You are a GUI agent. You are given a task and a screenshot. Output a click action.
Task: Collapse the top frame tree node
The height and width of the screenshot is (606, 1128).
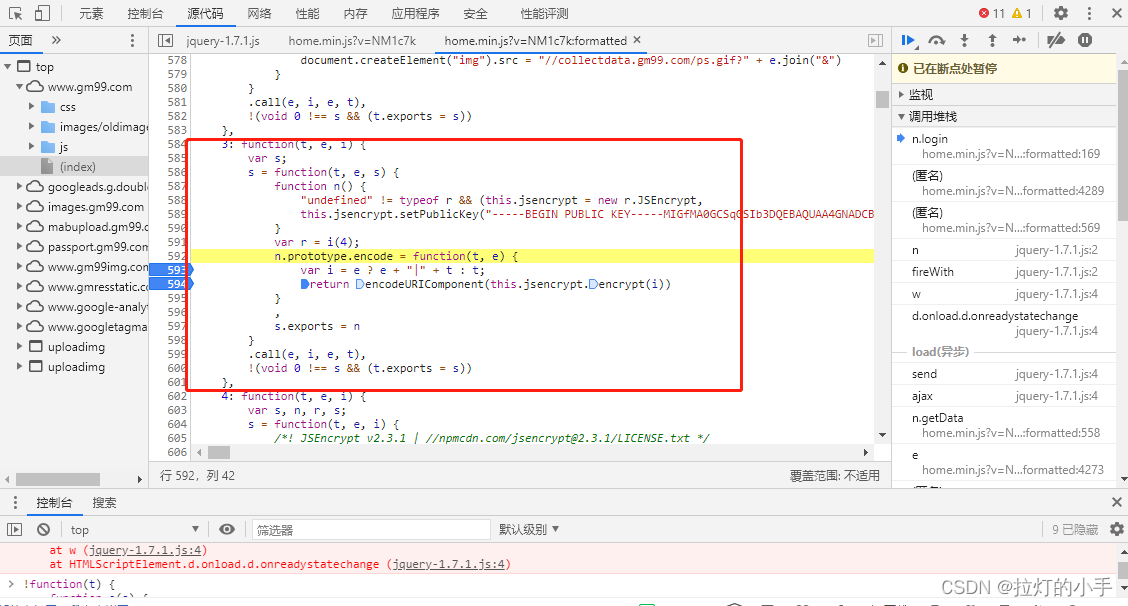pyautogui.click(x=8, y=67)
